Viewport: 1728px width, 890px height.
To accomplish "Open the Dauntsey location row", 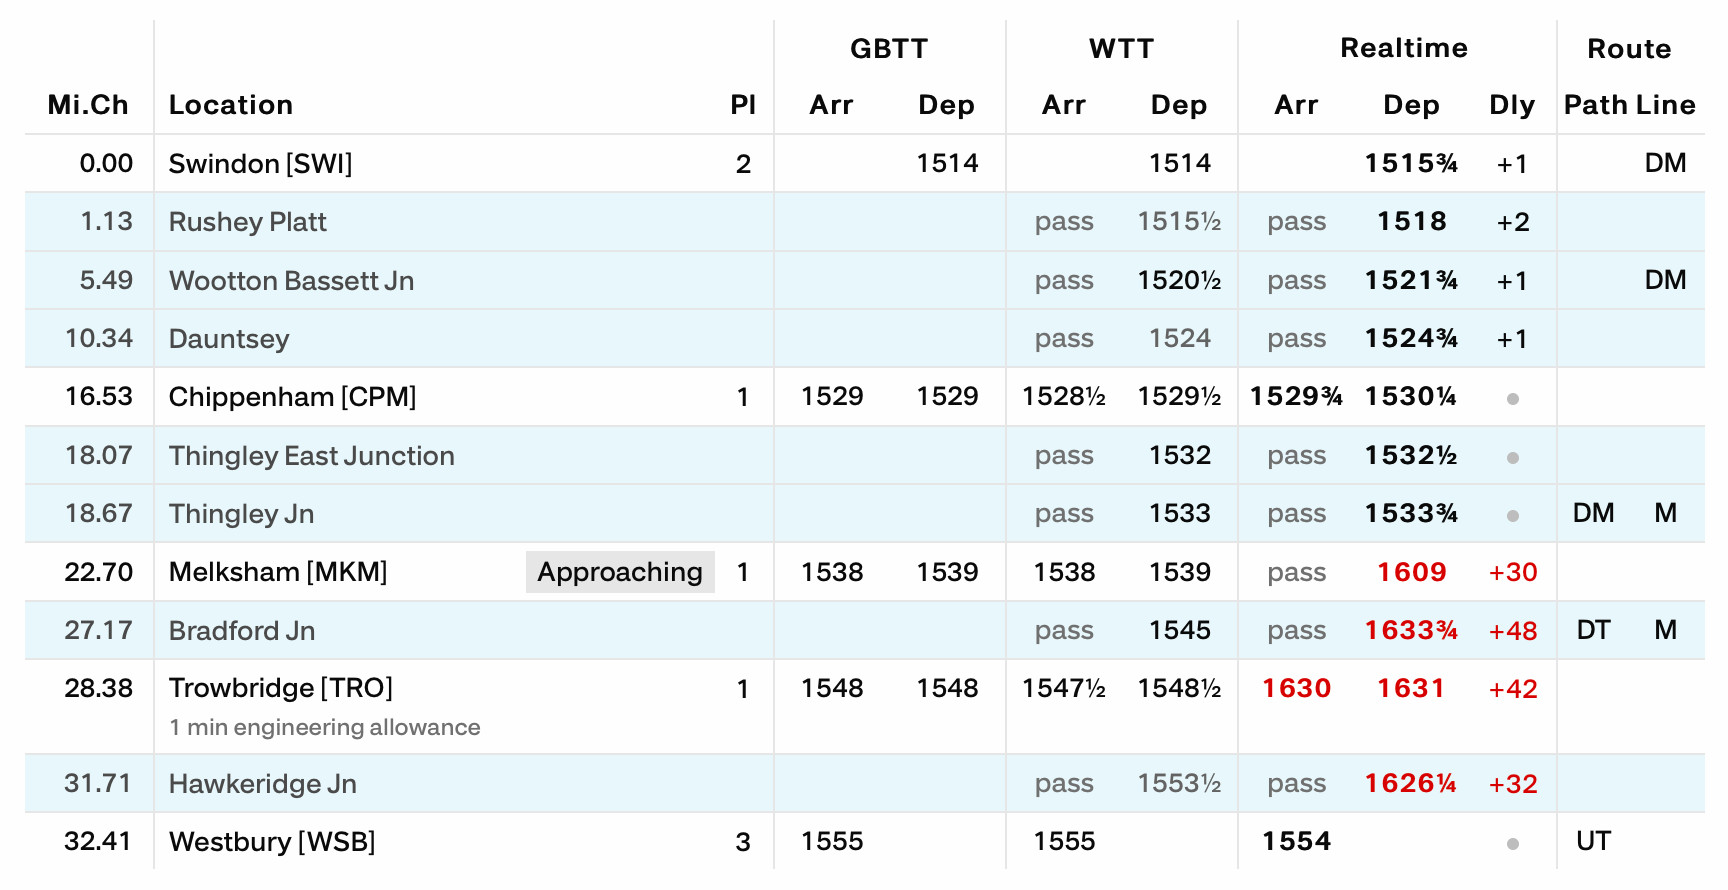I will (229, 339).
